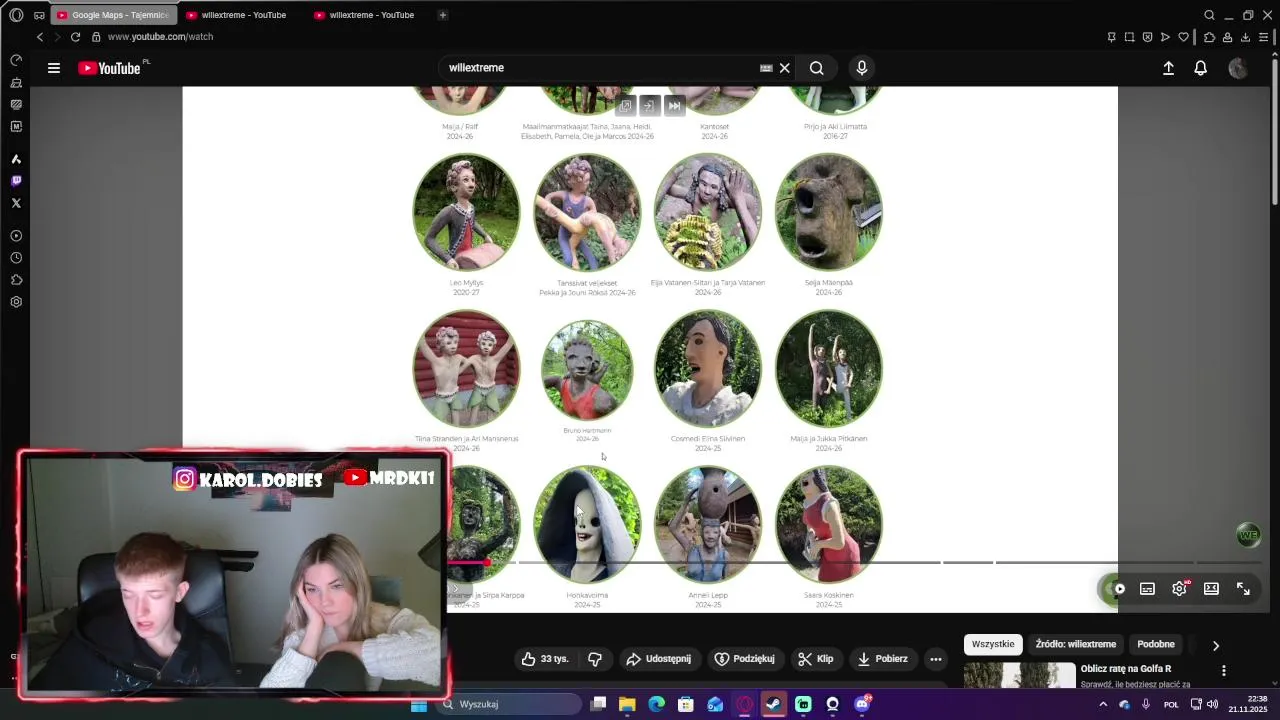Reload the current page

coord(75,37)
